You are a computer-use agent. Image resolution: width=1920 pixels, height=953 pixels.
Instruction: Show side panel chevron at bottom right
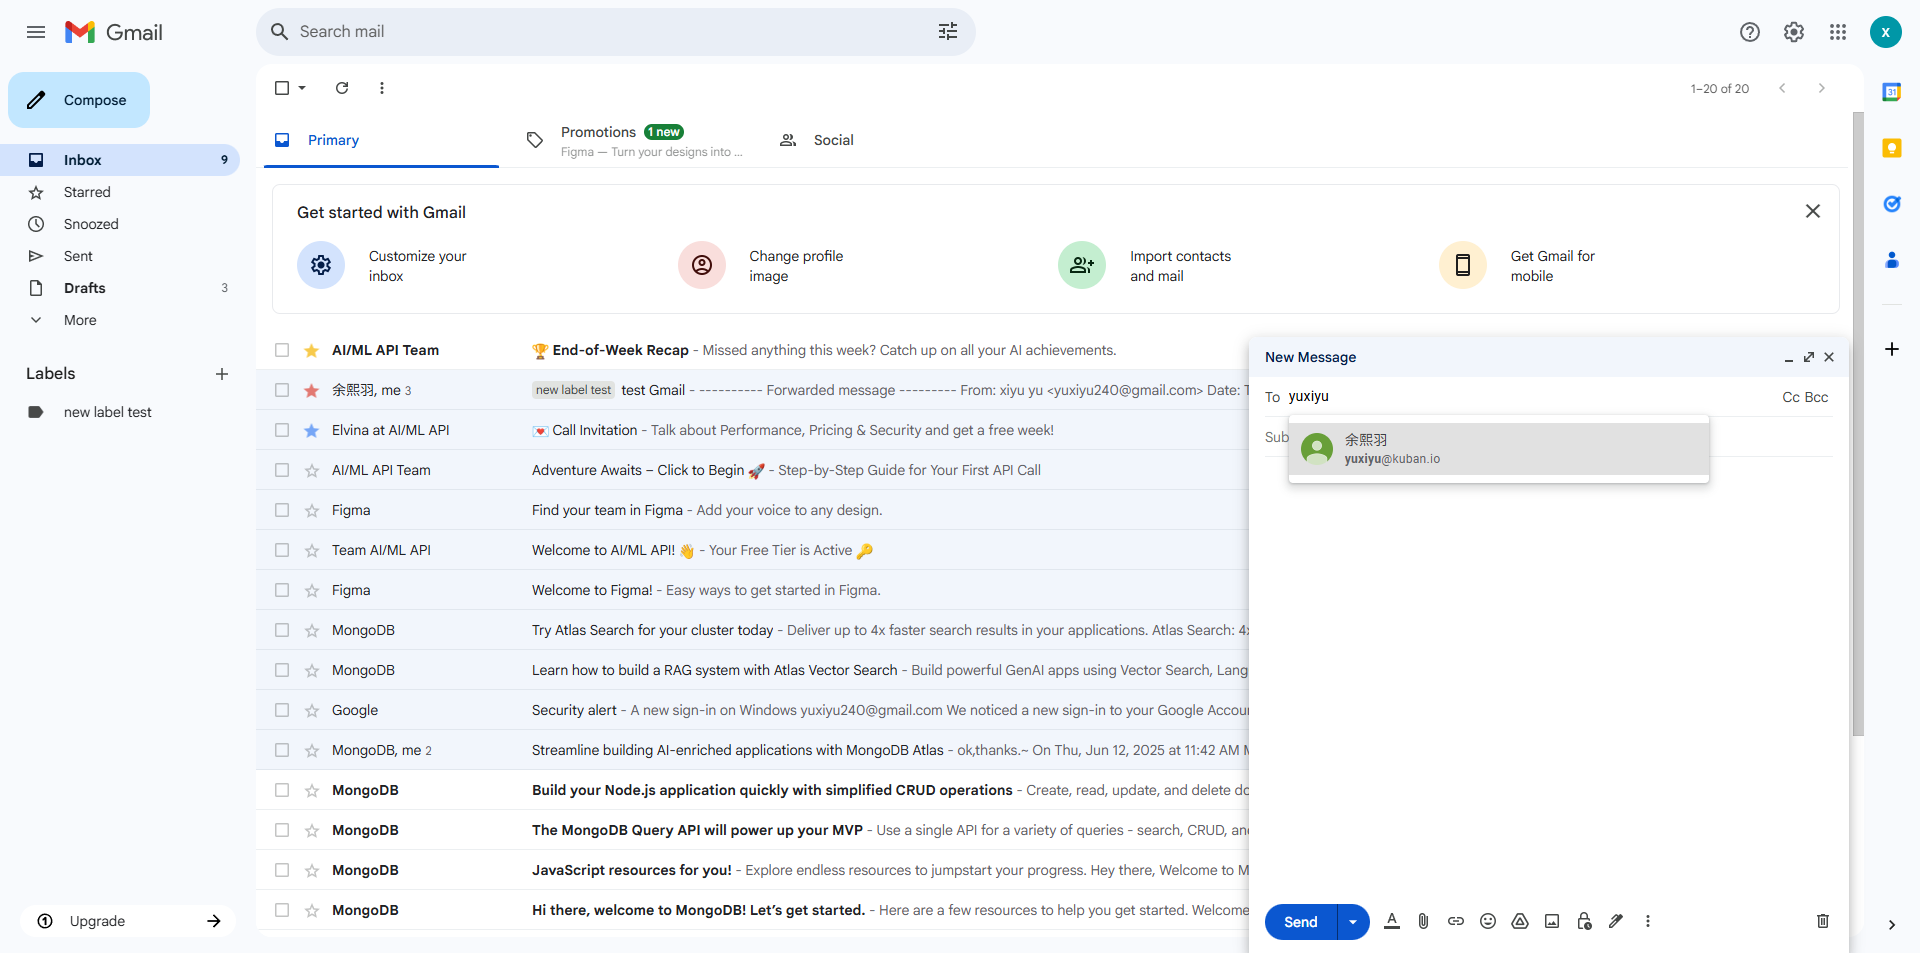tap(1892, 925)
